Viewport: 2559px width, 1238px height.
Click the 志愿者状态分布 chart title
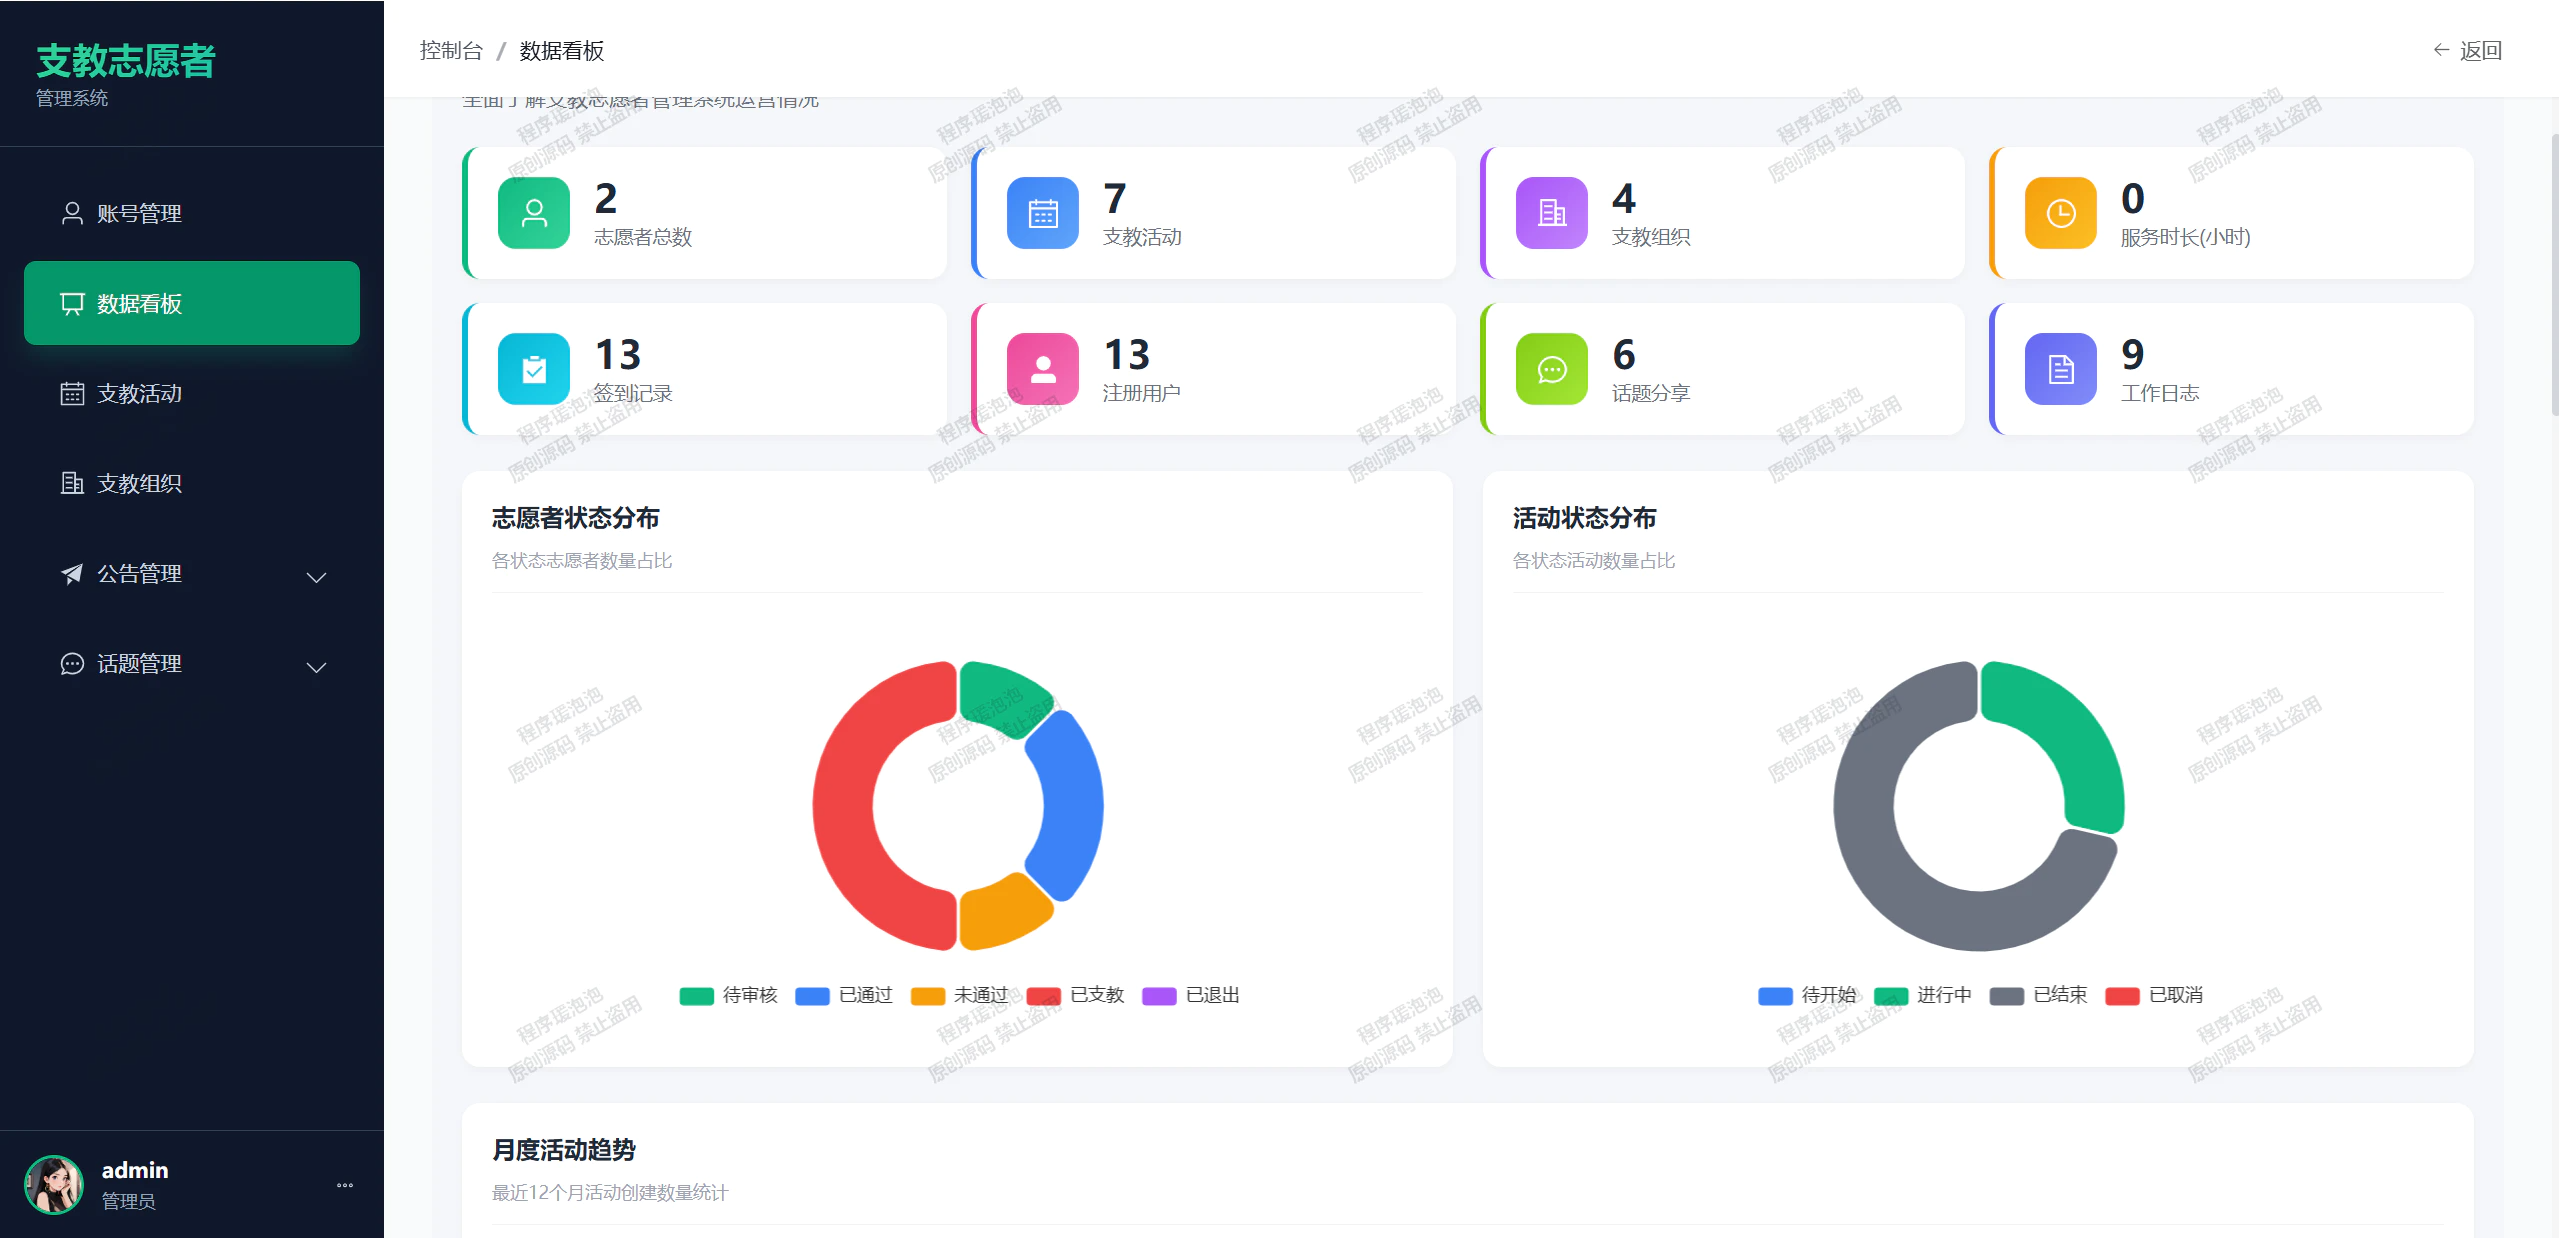(x=576, y=518)
